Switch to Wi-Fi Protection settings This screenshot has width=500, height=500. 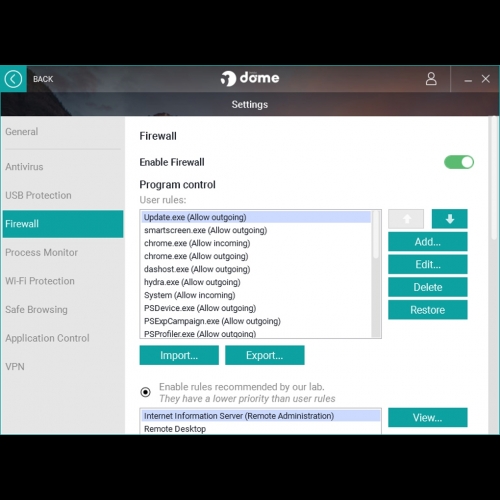coord(40,281)
